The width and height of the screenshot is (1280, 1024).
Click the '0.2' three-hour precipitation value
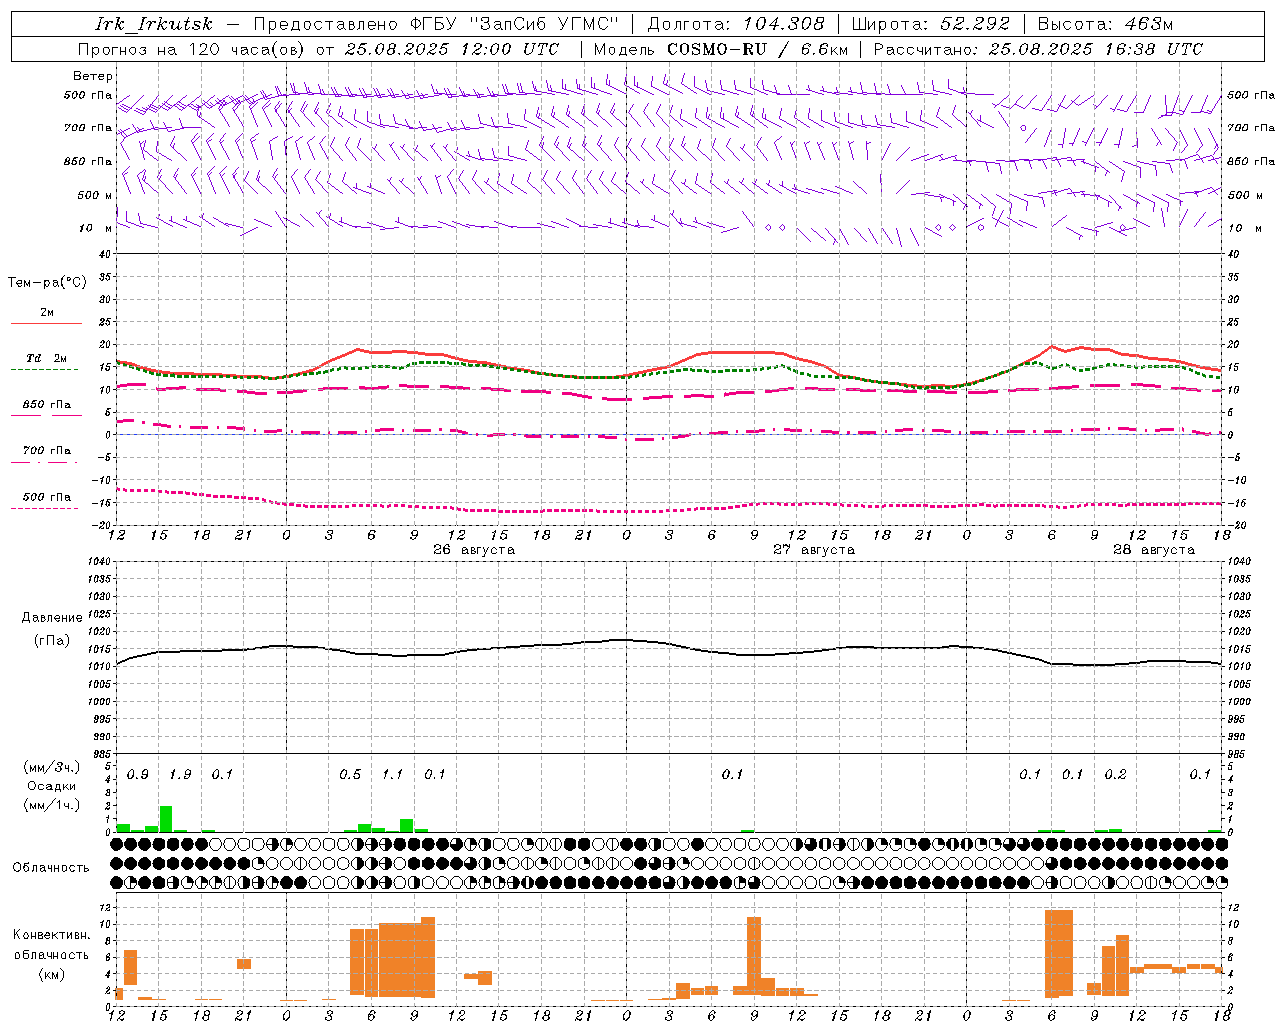pos(1115,775)
